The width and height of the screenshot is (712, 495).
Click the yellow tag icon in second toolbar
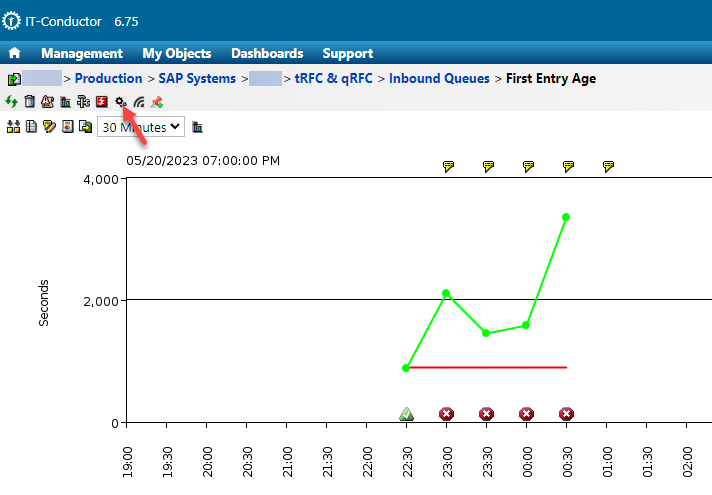49,127
